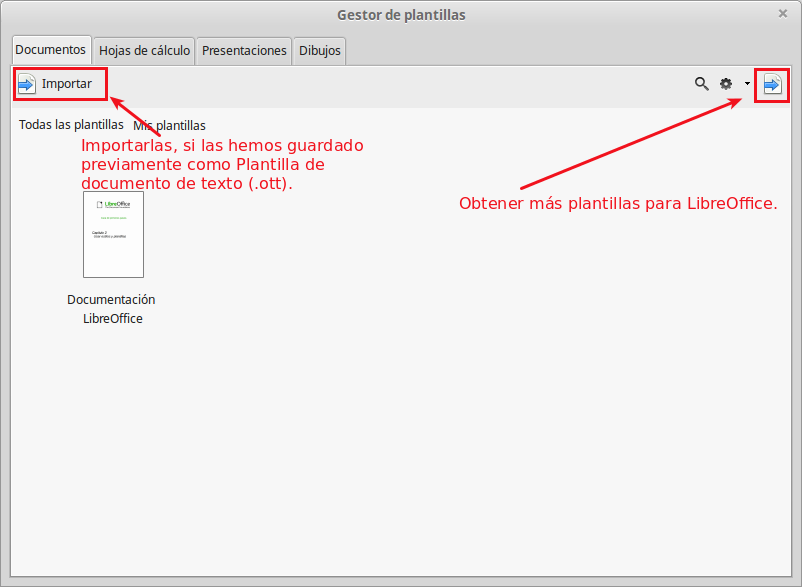Open the template search magnifier icon

click(x=701, y=84)
